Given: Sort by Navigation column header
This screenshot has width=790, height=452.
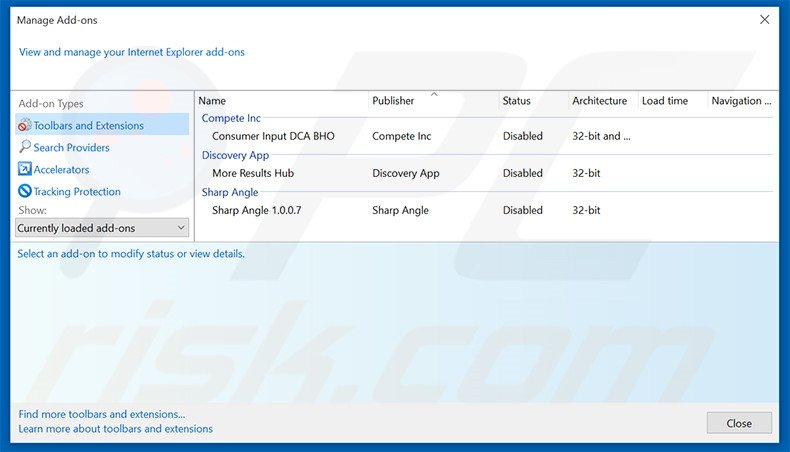Looking at the screenshot, I should tap(741, 100).
